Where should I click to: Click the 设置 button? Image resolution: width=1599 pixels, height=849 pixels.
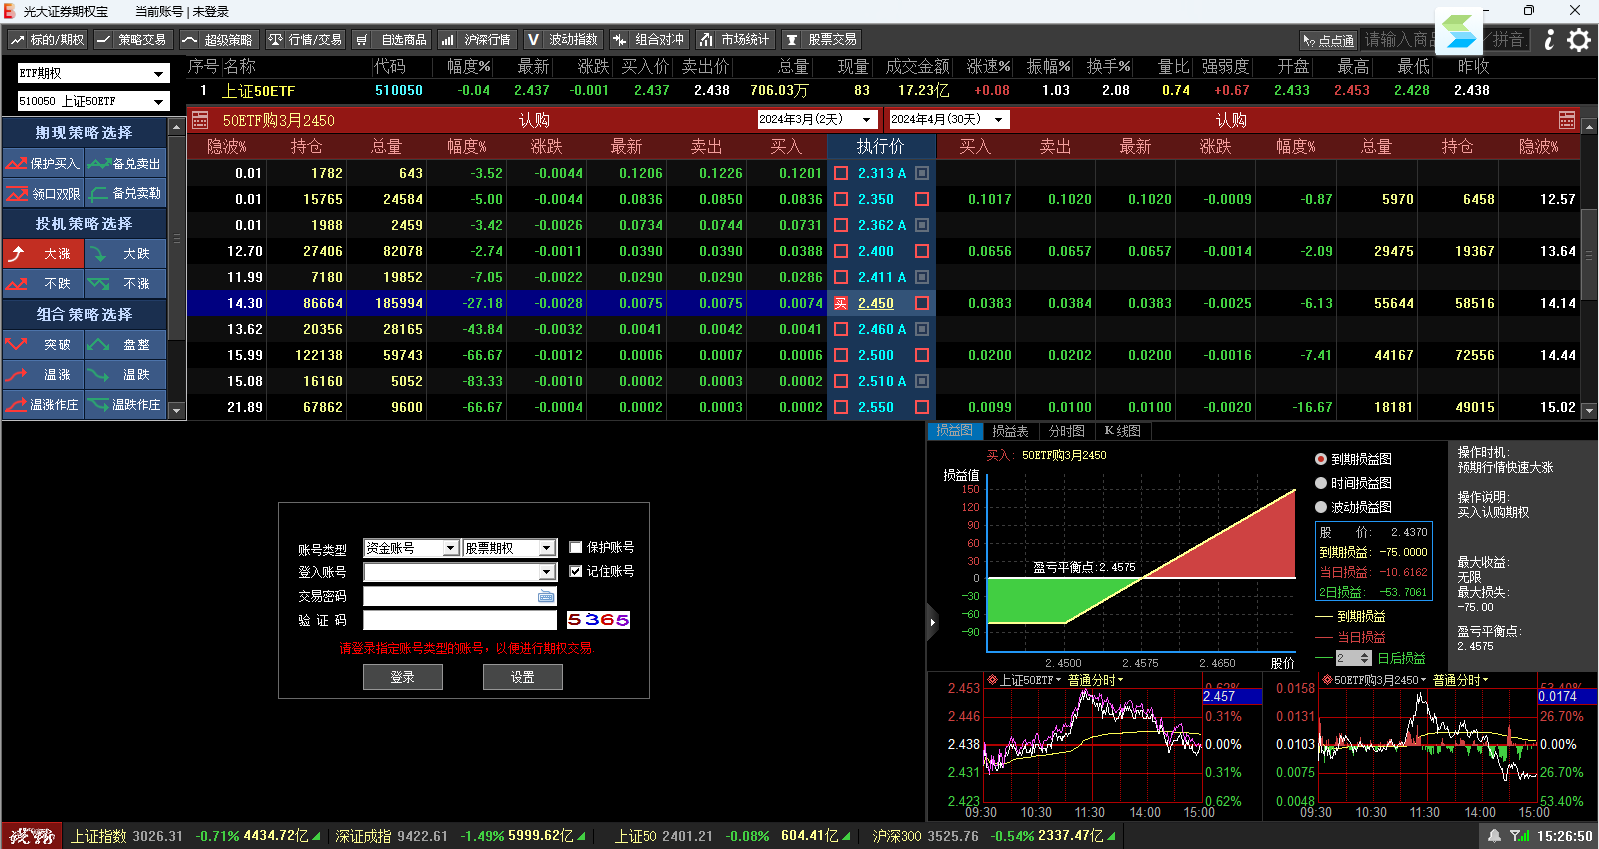(x=523, y=677)
